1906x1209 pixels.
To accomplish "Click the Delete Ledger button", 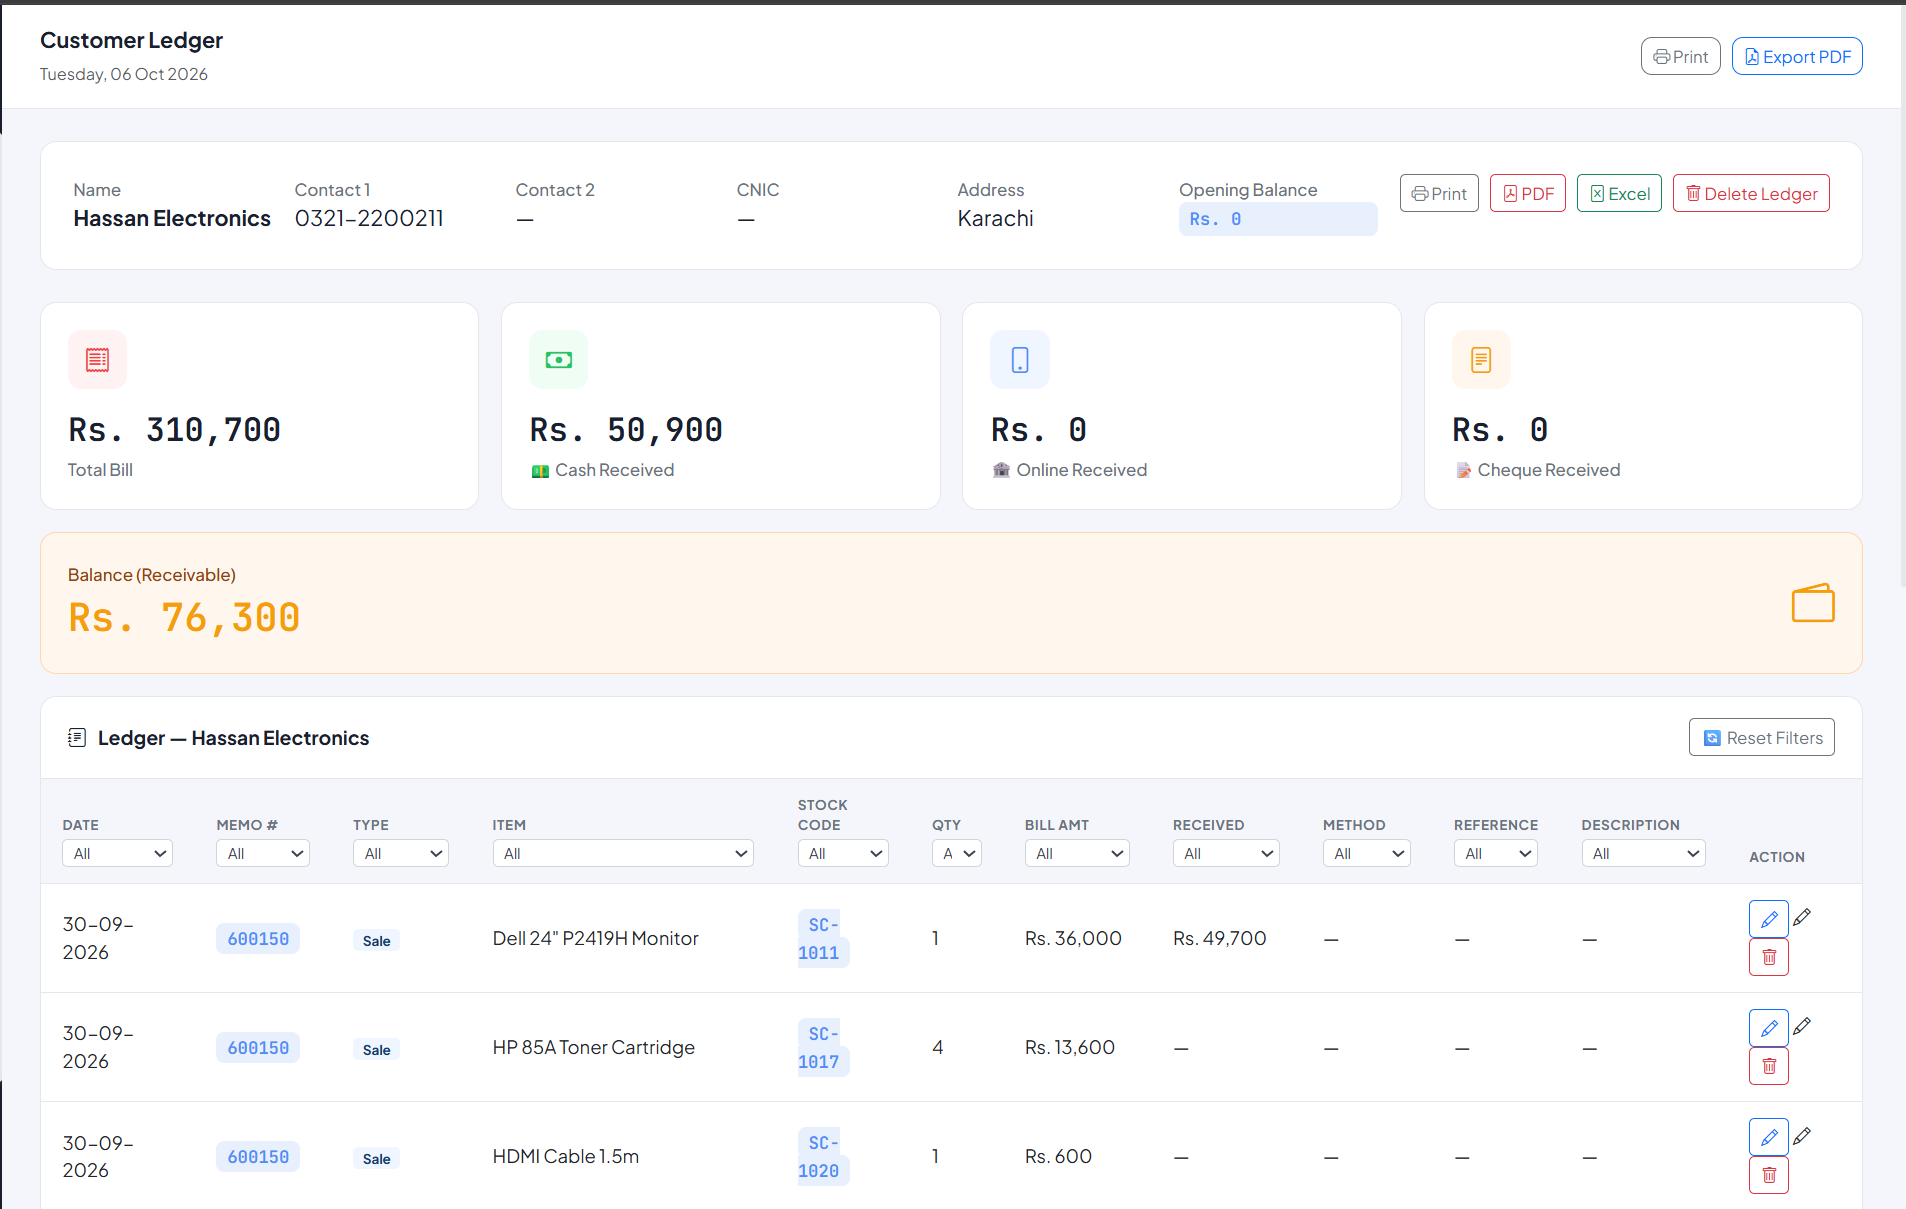I will pos(1751,193).
